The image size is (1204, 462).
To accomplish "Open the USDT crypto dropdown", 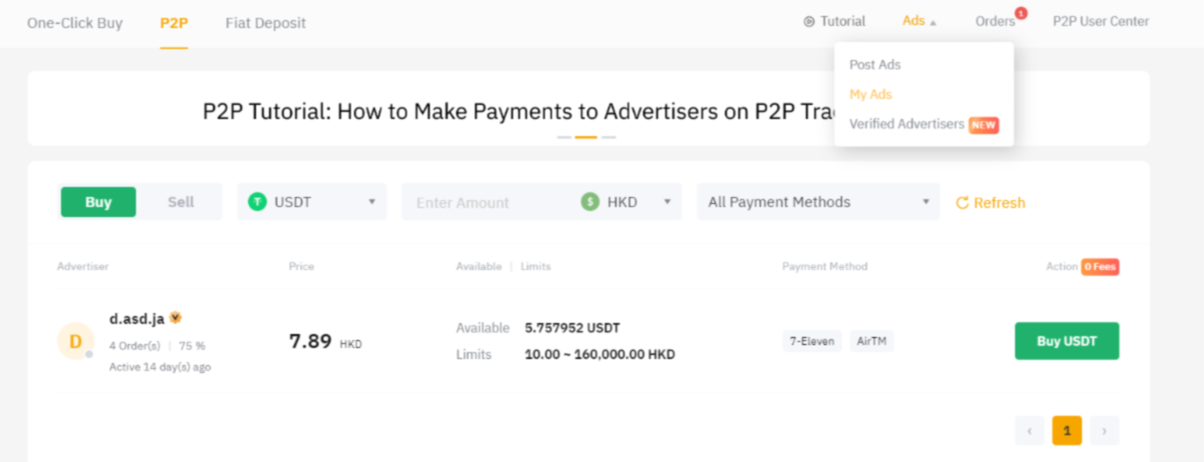I will (312, 202).
